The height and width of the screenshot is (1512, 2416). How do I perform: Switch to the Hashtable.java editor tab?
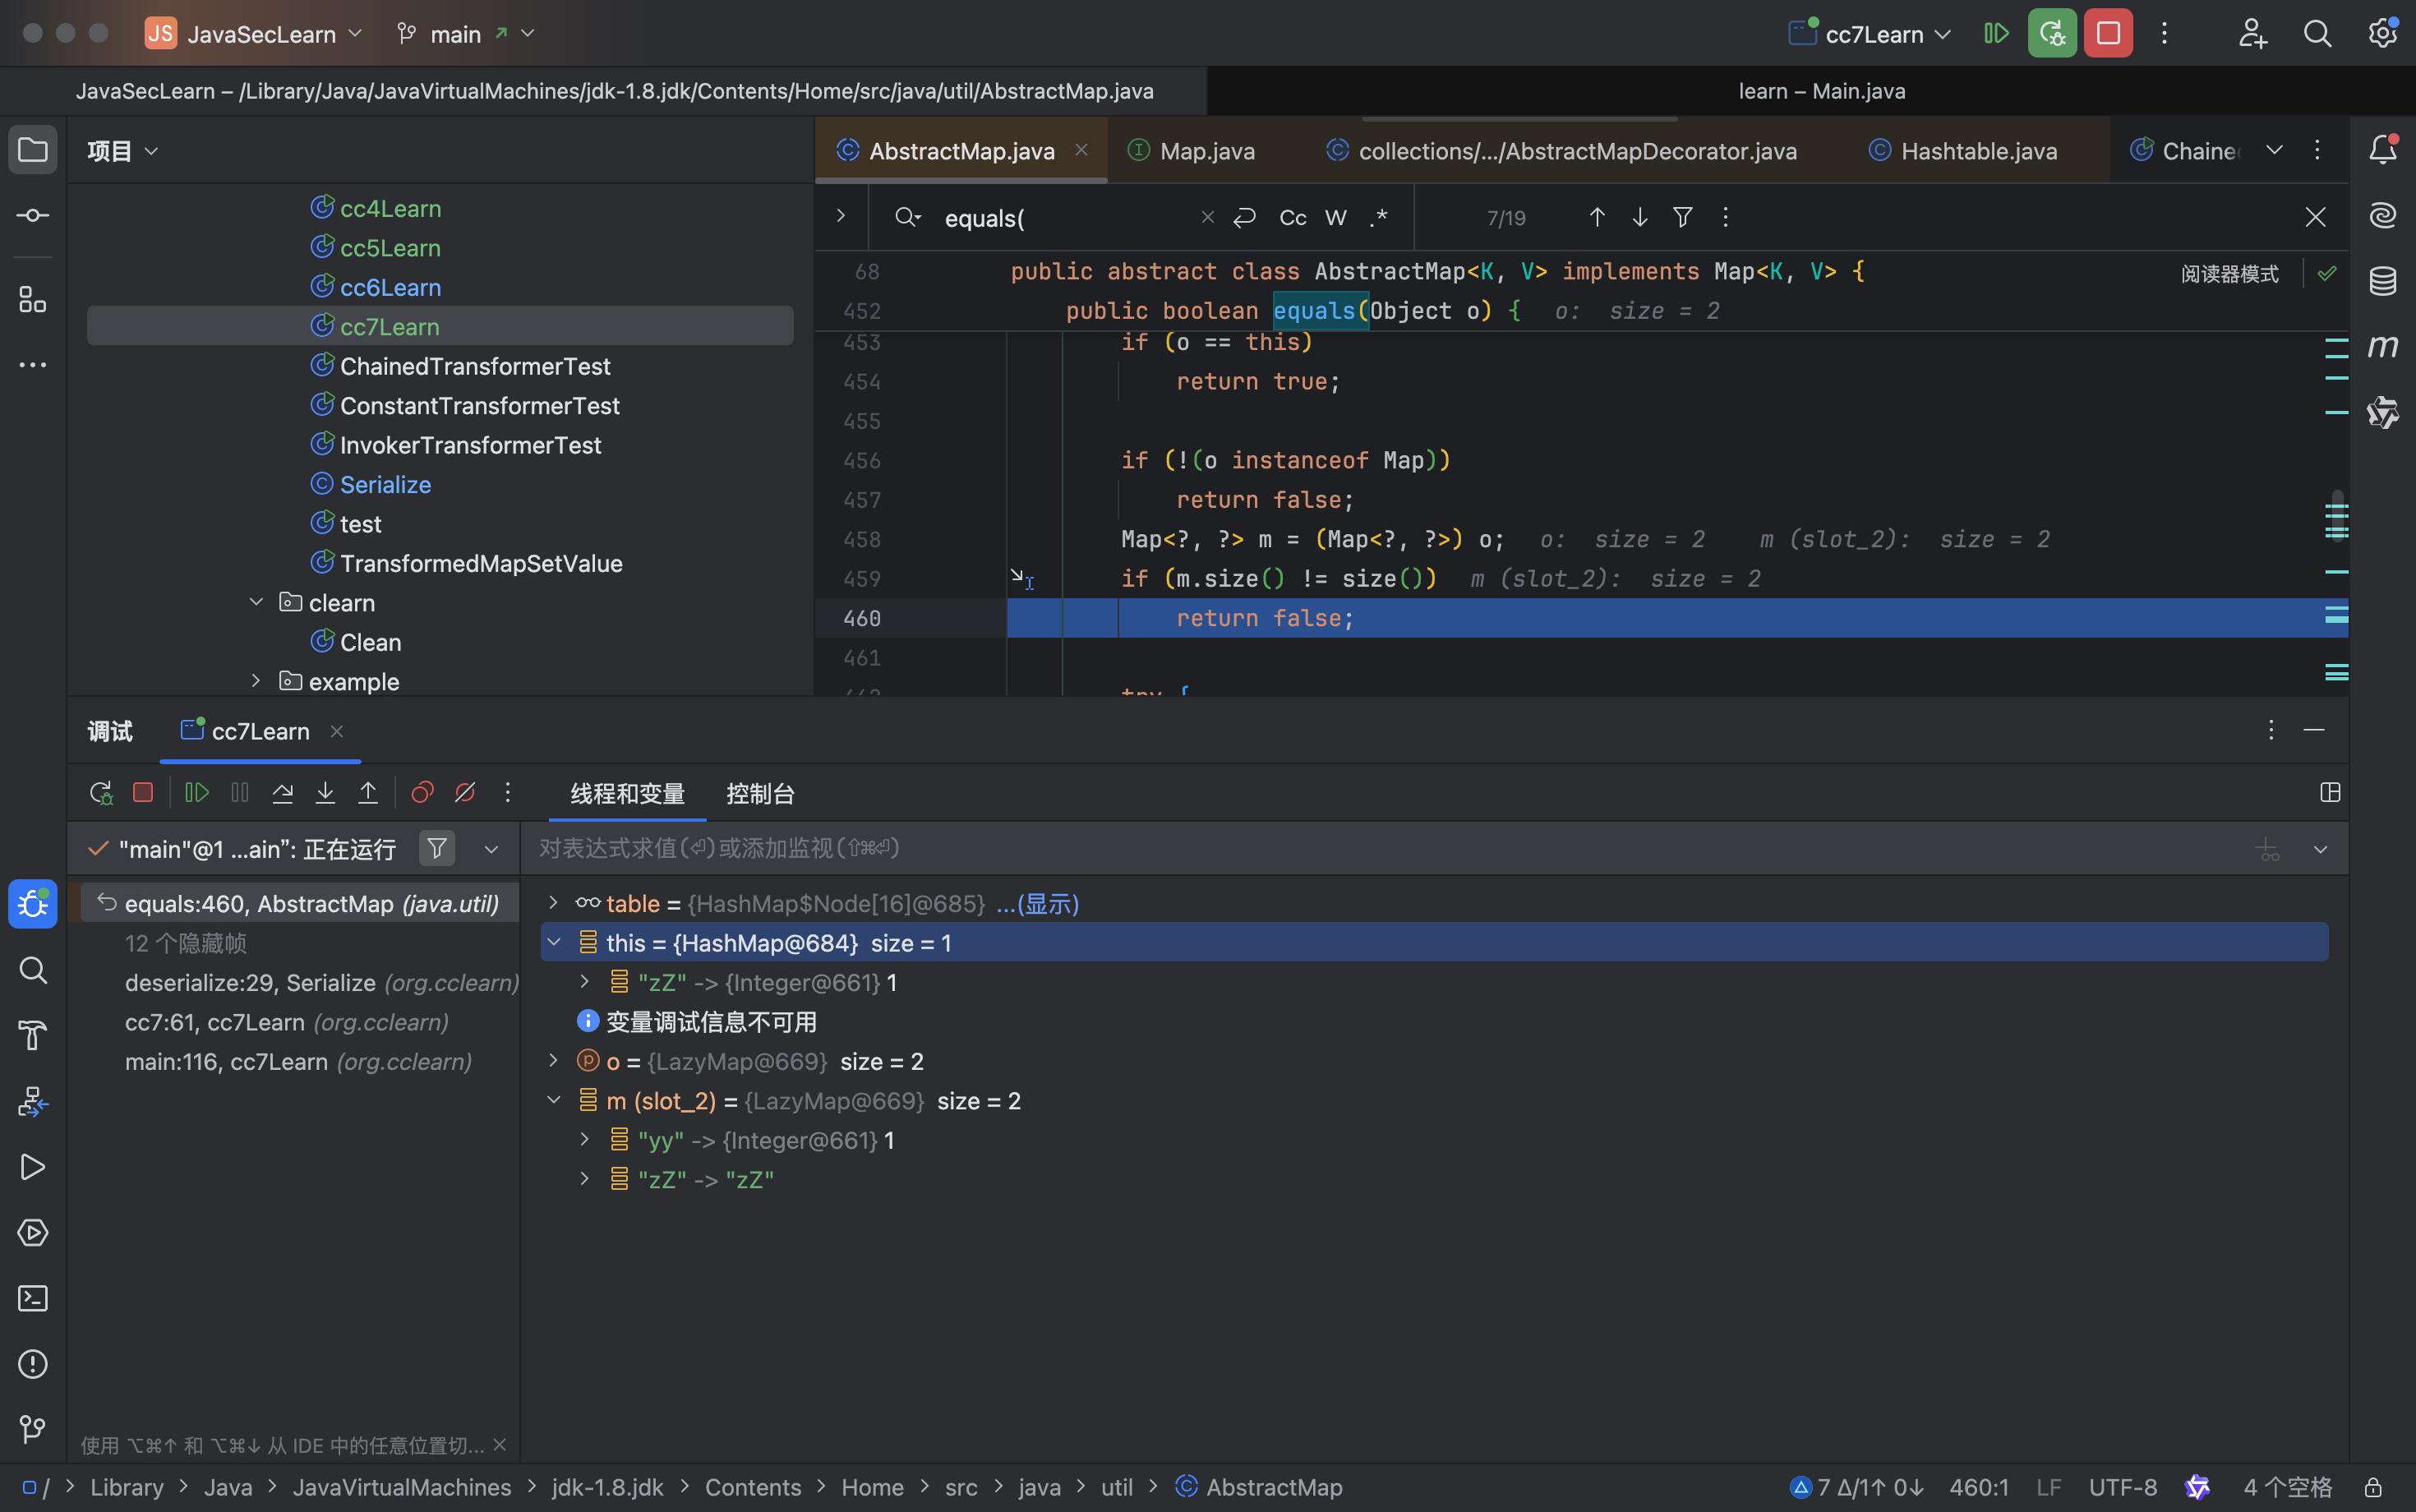click(x=1977, y=151)
